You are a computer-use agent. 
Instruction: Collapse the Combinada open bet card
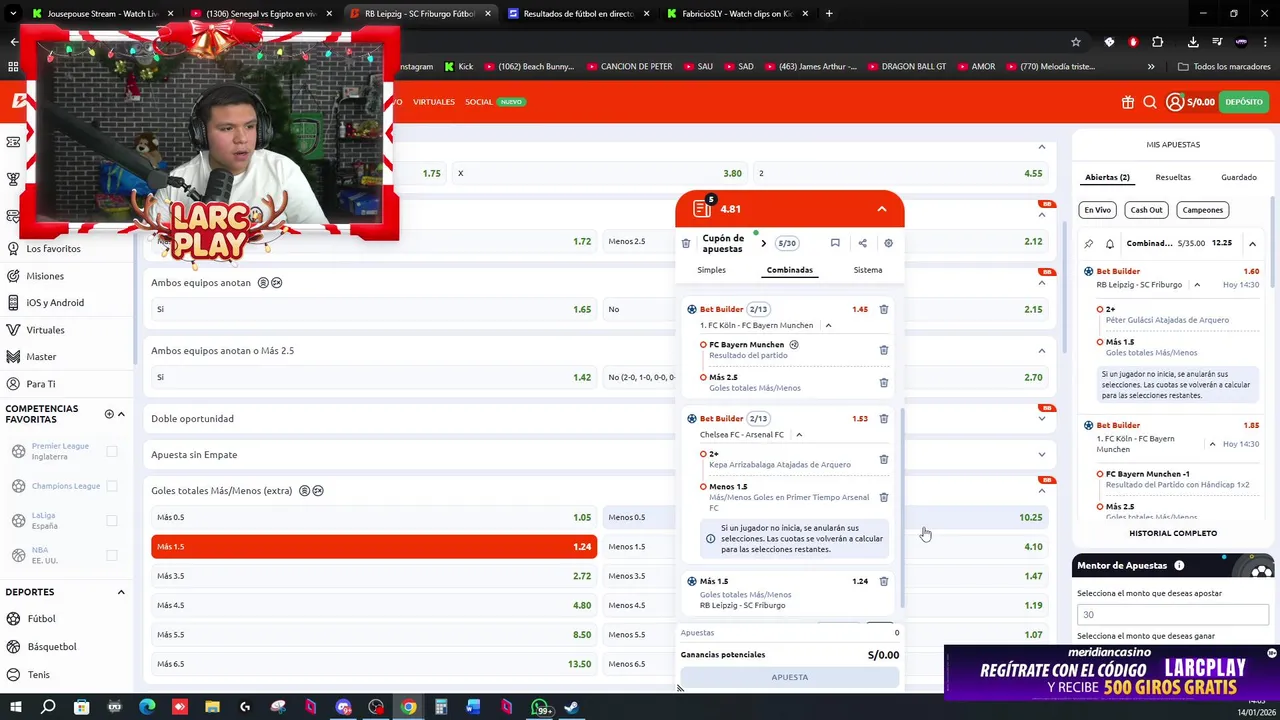tap(1252, 244)
